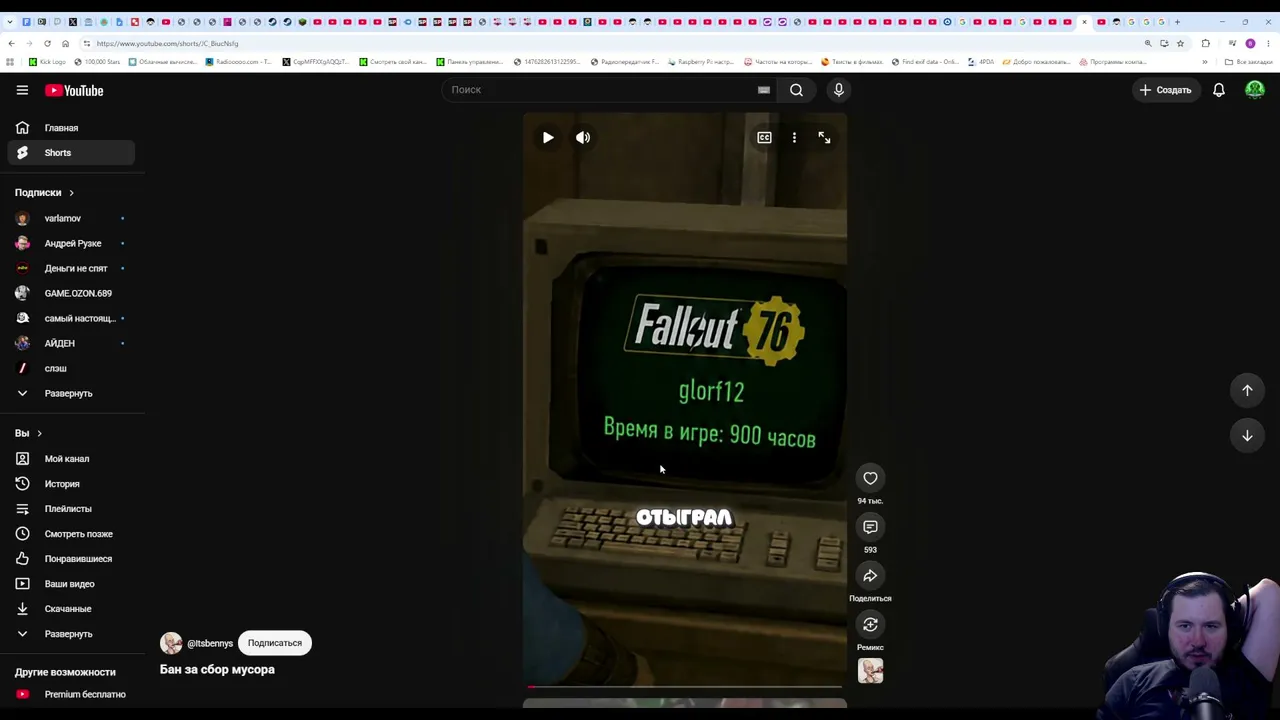Viewport: 1280px width, 720px height.
Task: Open Скачанные in the sidebar
Action: click(70, 609)
